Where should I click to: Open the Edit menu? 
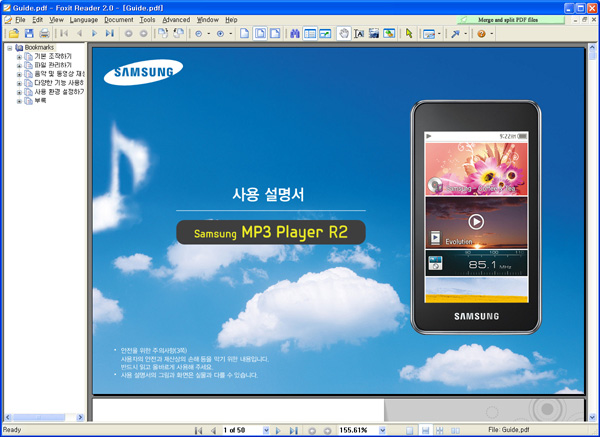tap(38, 20)
